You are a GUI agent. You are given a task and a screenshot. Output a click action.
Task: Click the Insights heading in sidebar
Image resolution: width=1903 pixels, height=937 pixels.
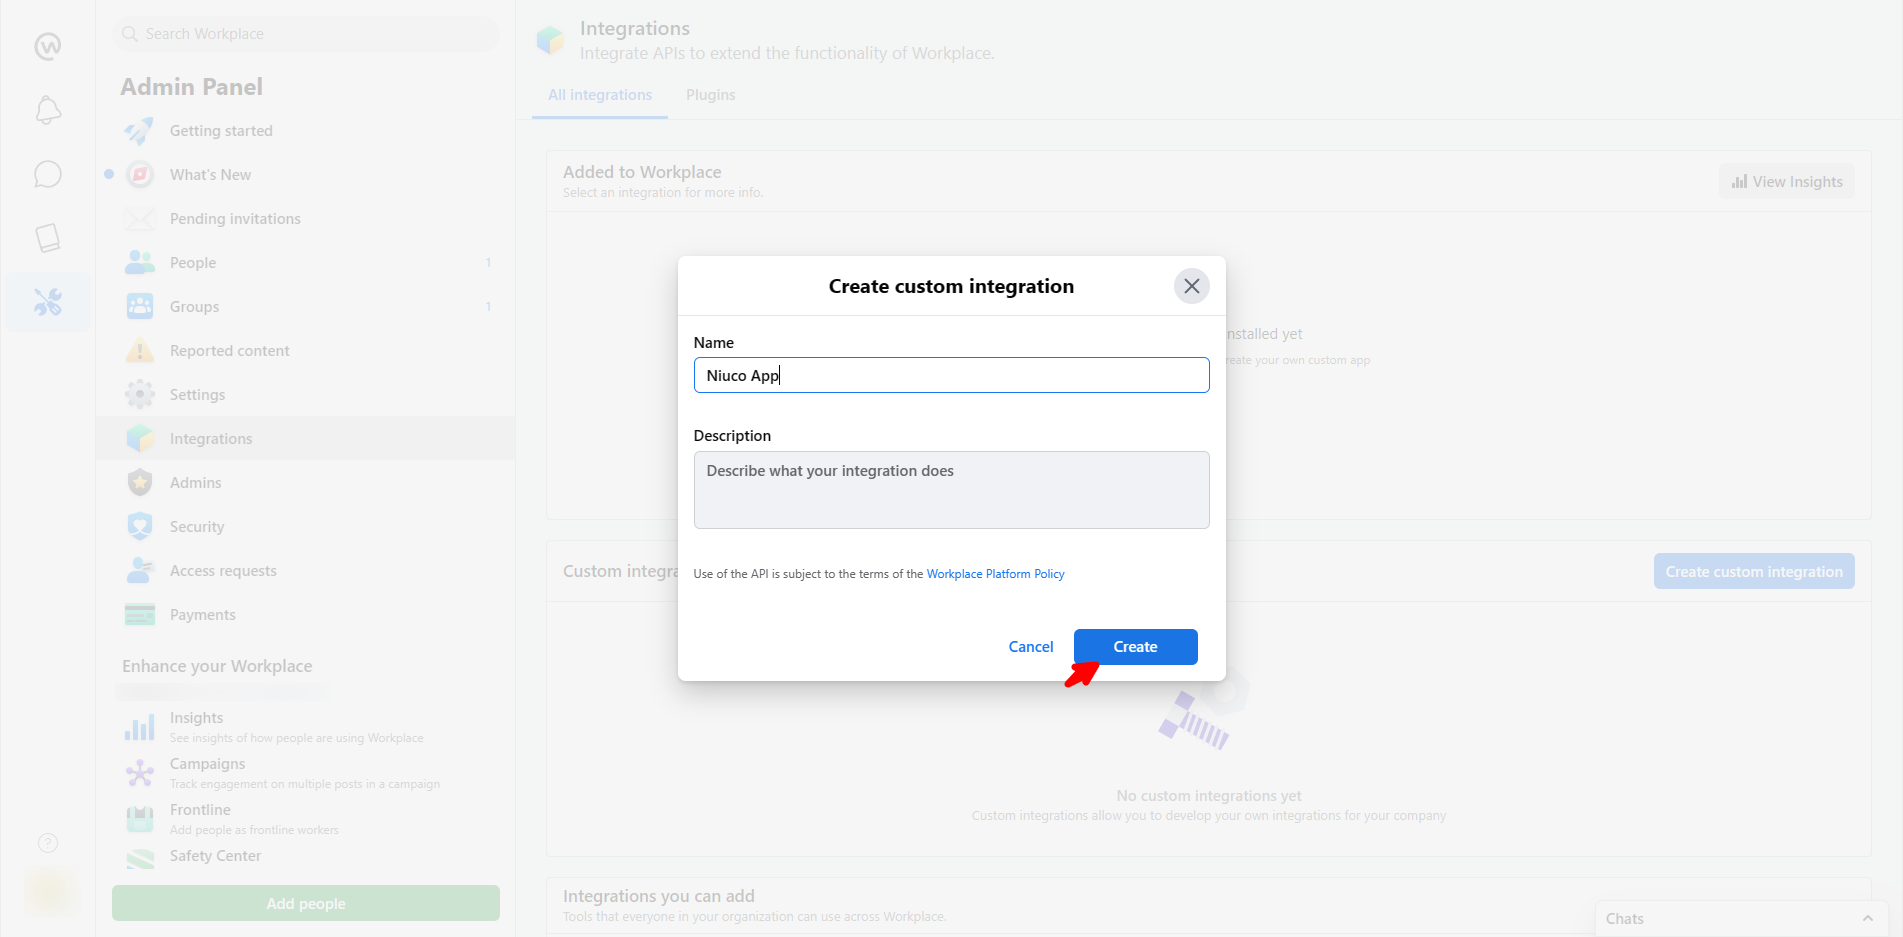196,718
